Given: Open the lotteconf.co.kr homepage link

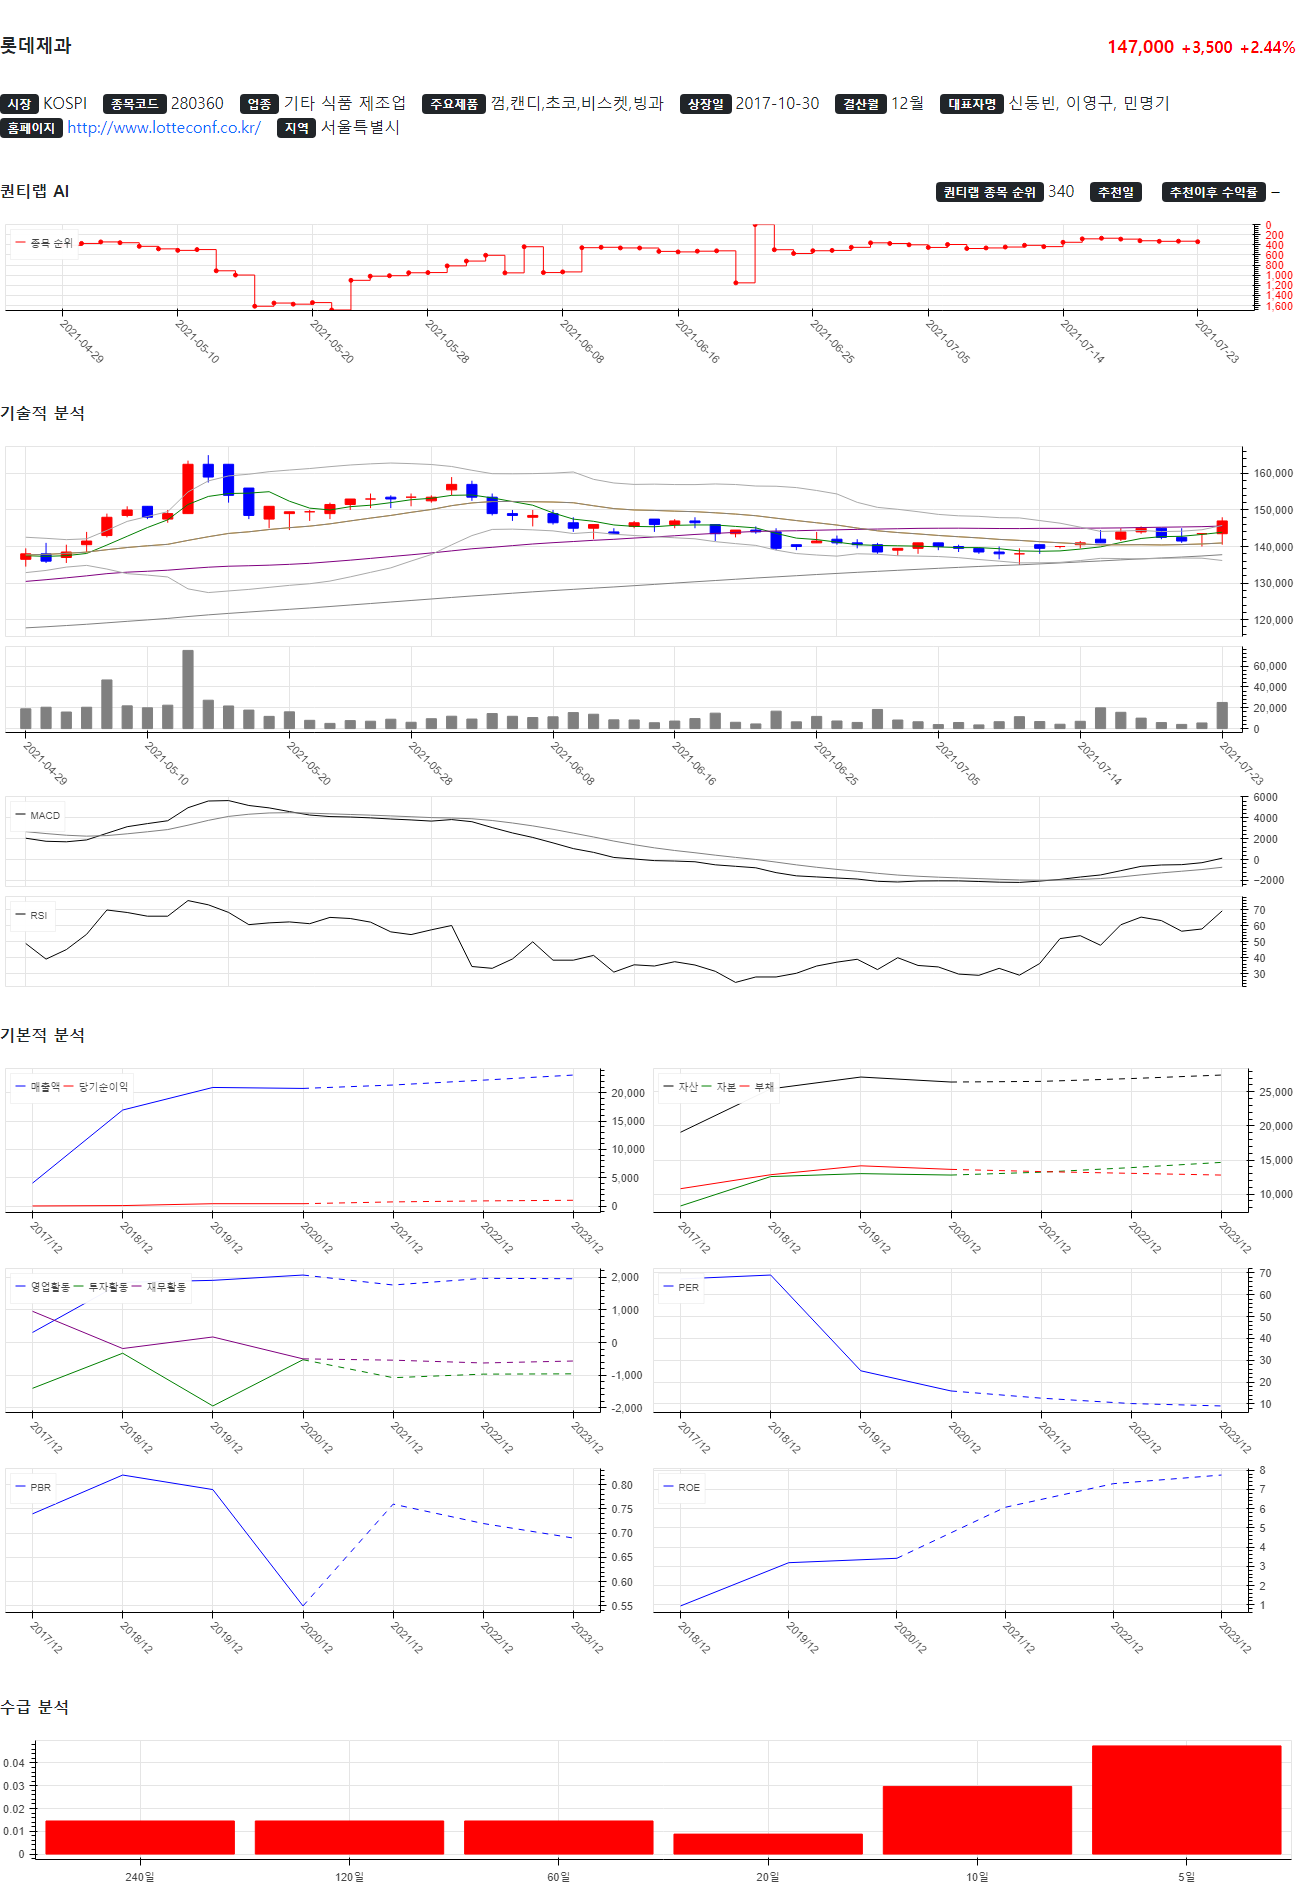Looking at the screenshot, I should (164, 128).
